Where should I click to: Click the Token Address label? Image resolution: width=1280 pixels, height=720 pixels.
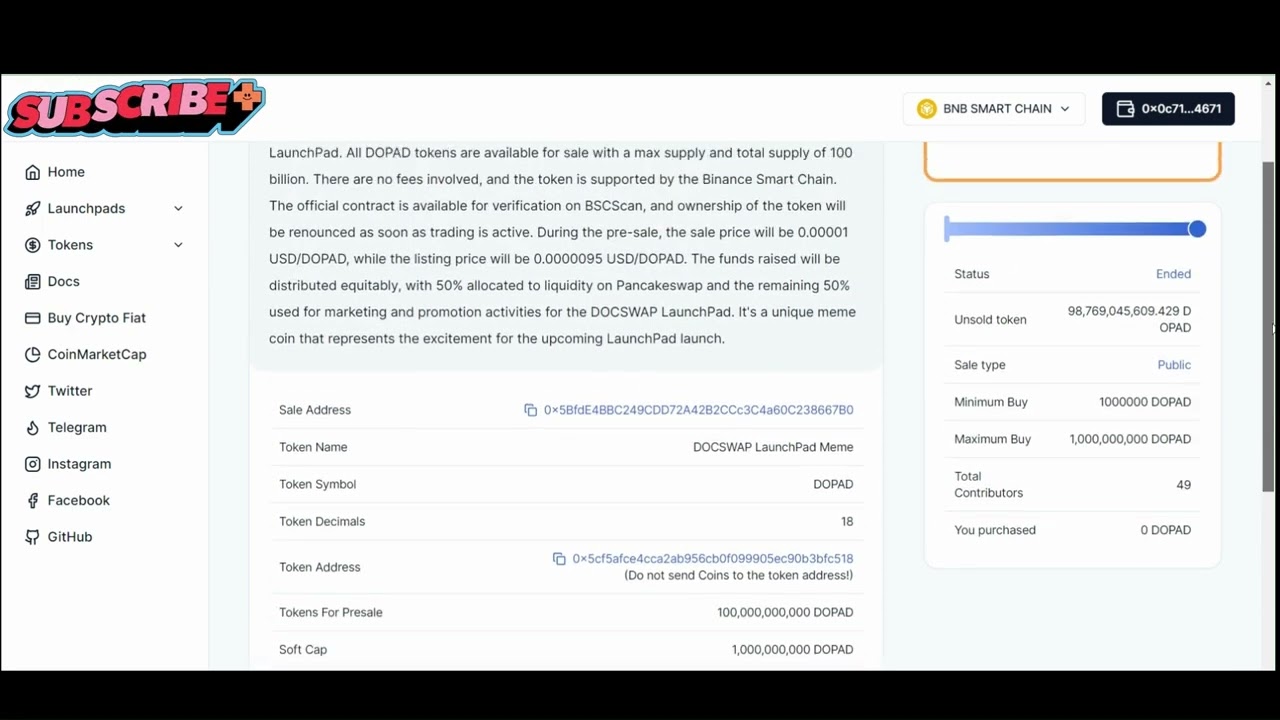[x=320, y=567]
